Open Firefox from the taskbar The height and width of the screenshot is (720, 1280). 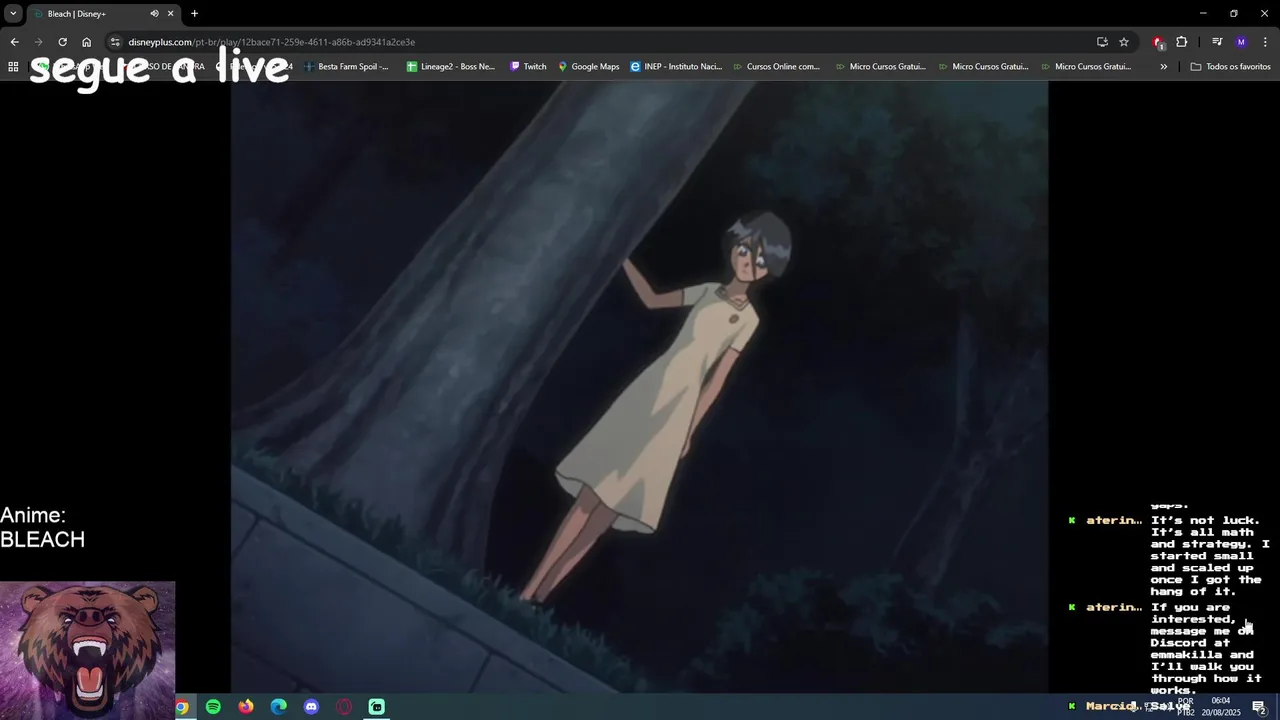[246, 707]
